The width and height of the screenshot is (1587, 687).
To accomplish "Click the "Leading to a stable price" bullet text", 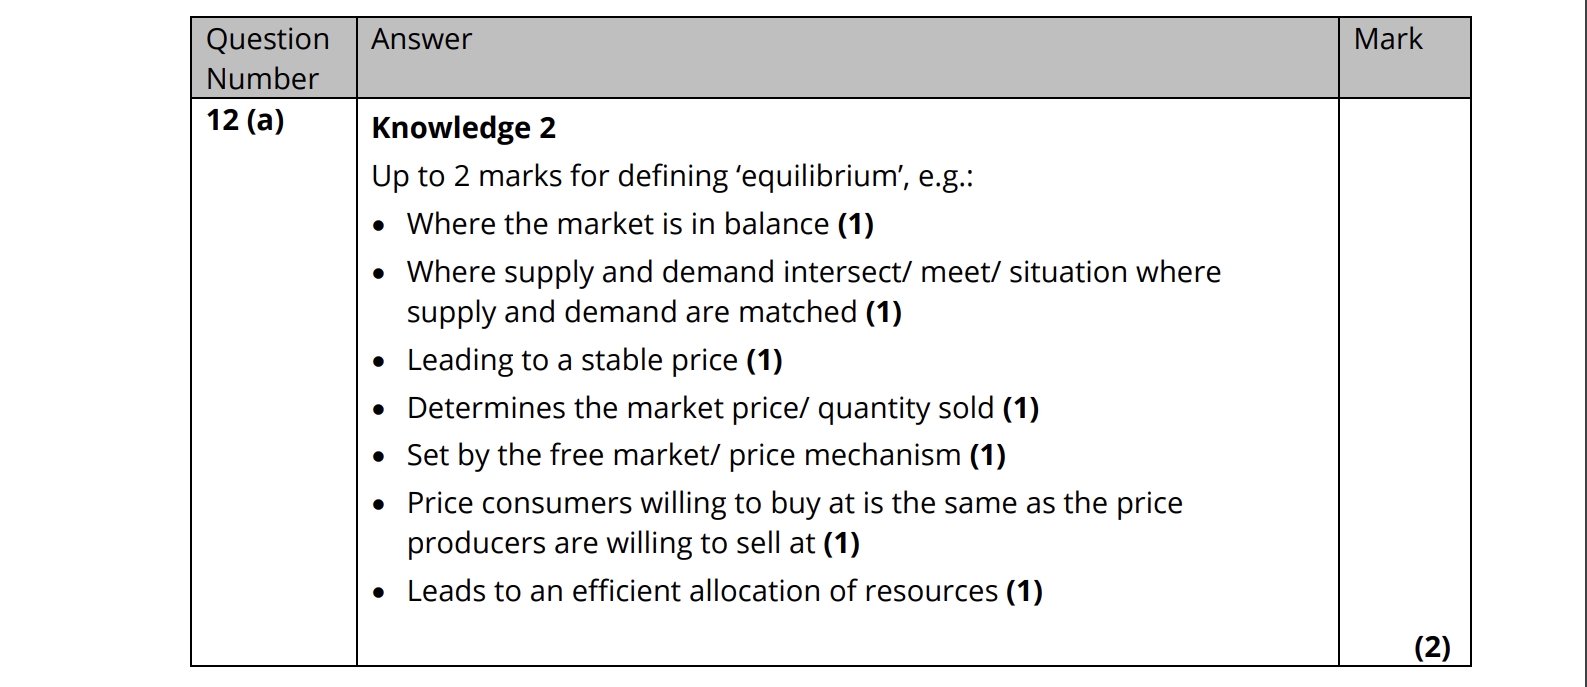I will coord(572,360).
